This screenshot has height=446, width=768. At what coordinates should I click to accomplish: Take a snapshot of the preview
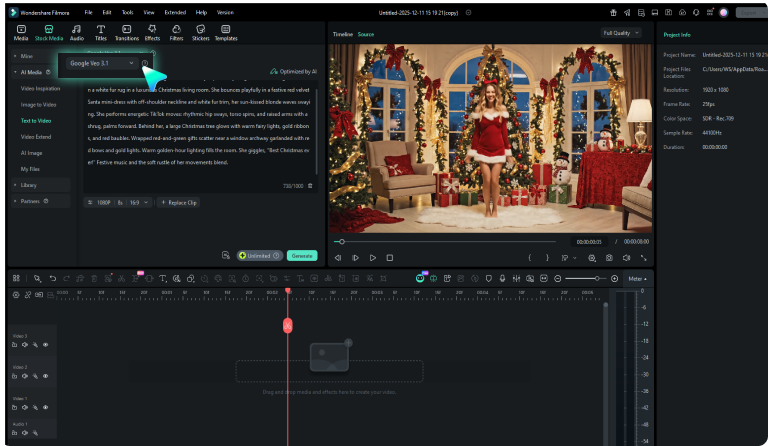(x=609, y=258)
